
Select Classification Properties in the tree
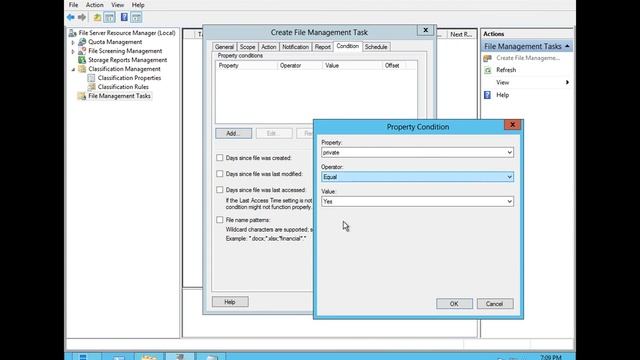[x=129, y=78]
